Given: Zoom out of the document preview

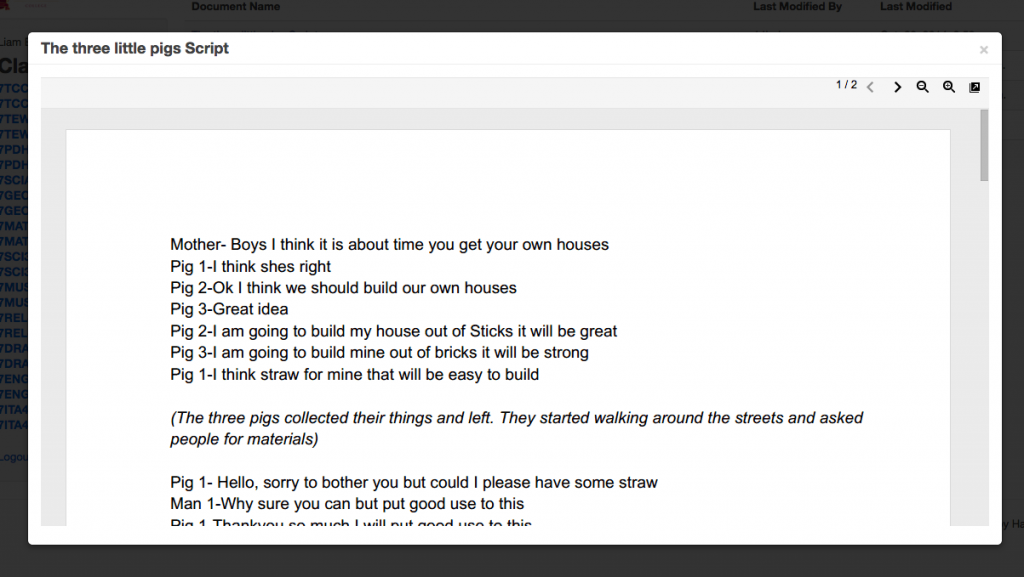Looking at the screenshot, I should click(922, 87).
